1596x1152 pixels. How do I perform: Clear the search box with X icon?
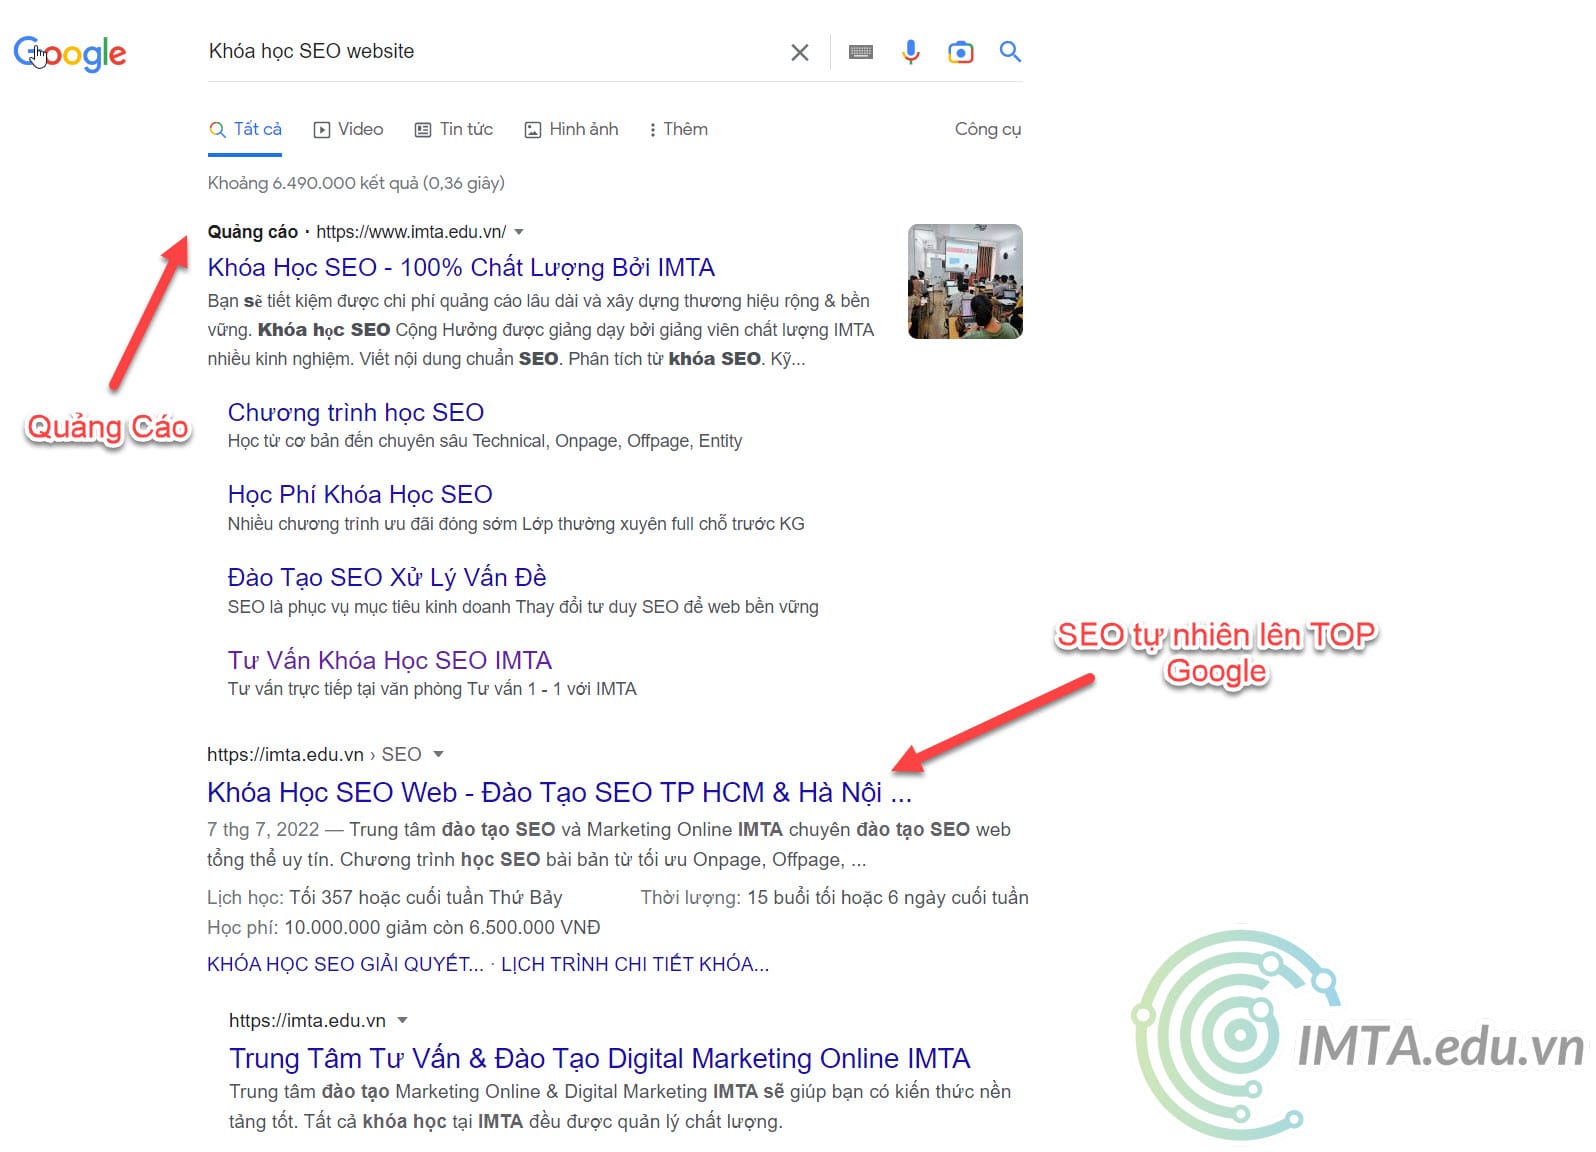point(799,52)
